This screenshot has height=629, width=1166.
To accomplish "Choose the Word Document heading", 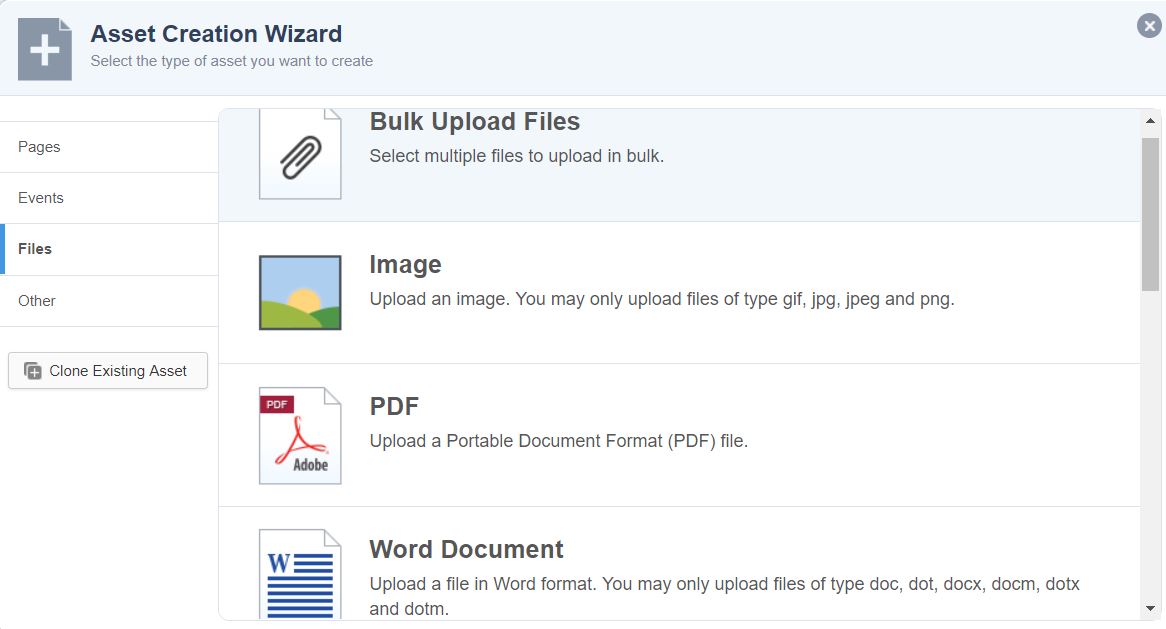I will (x=466, y=550).
